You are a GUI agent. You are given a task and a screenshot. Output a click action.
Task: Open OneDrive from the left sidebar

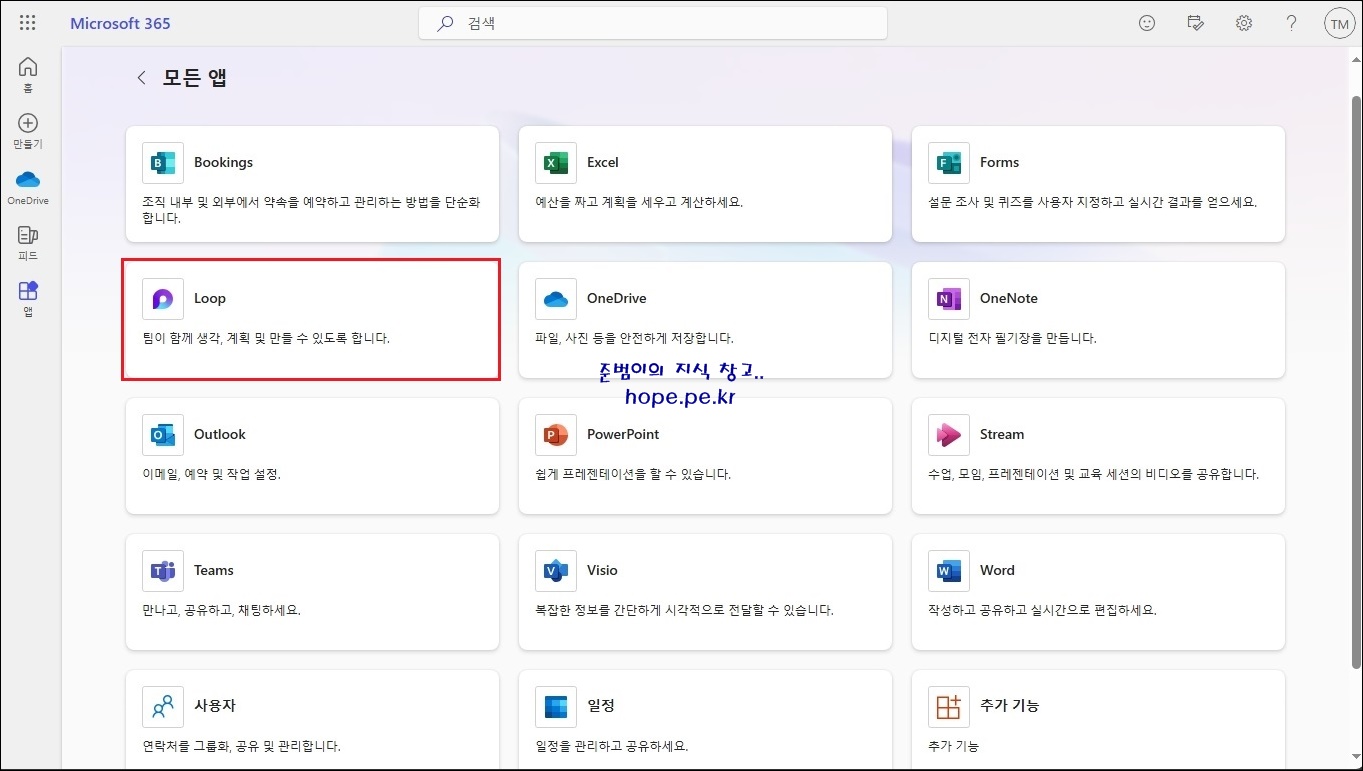28,187
